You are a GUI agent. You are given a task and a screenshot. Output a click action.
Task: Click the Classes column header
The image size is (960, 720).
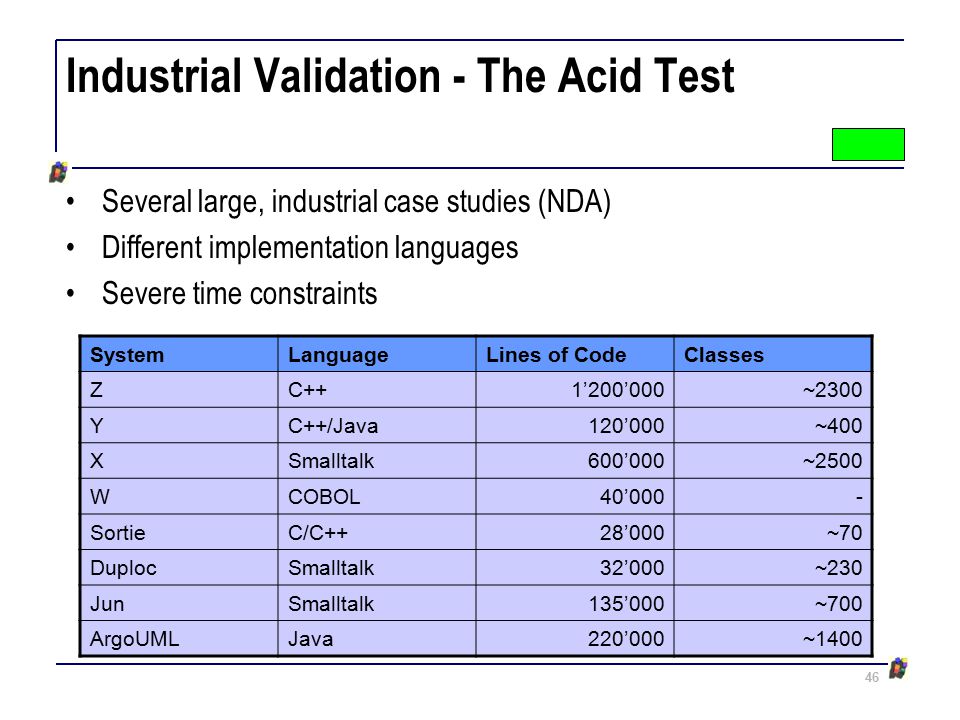coord(773,354)
